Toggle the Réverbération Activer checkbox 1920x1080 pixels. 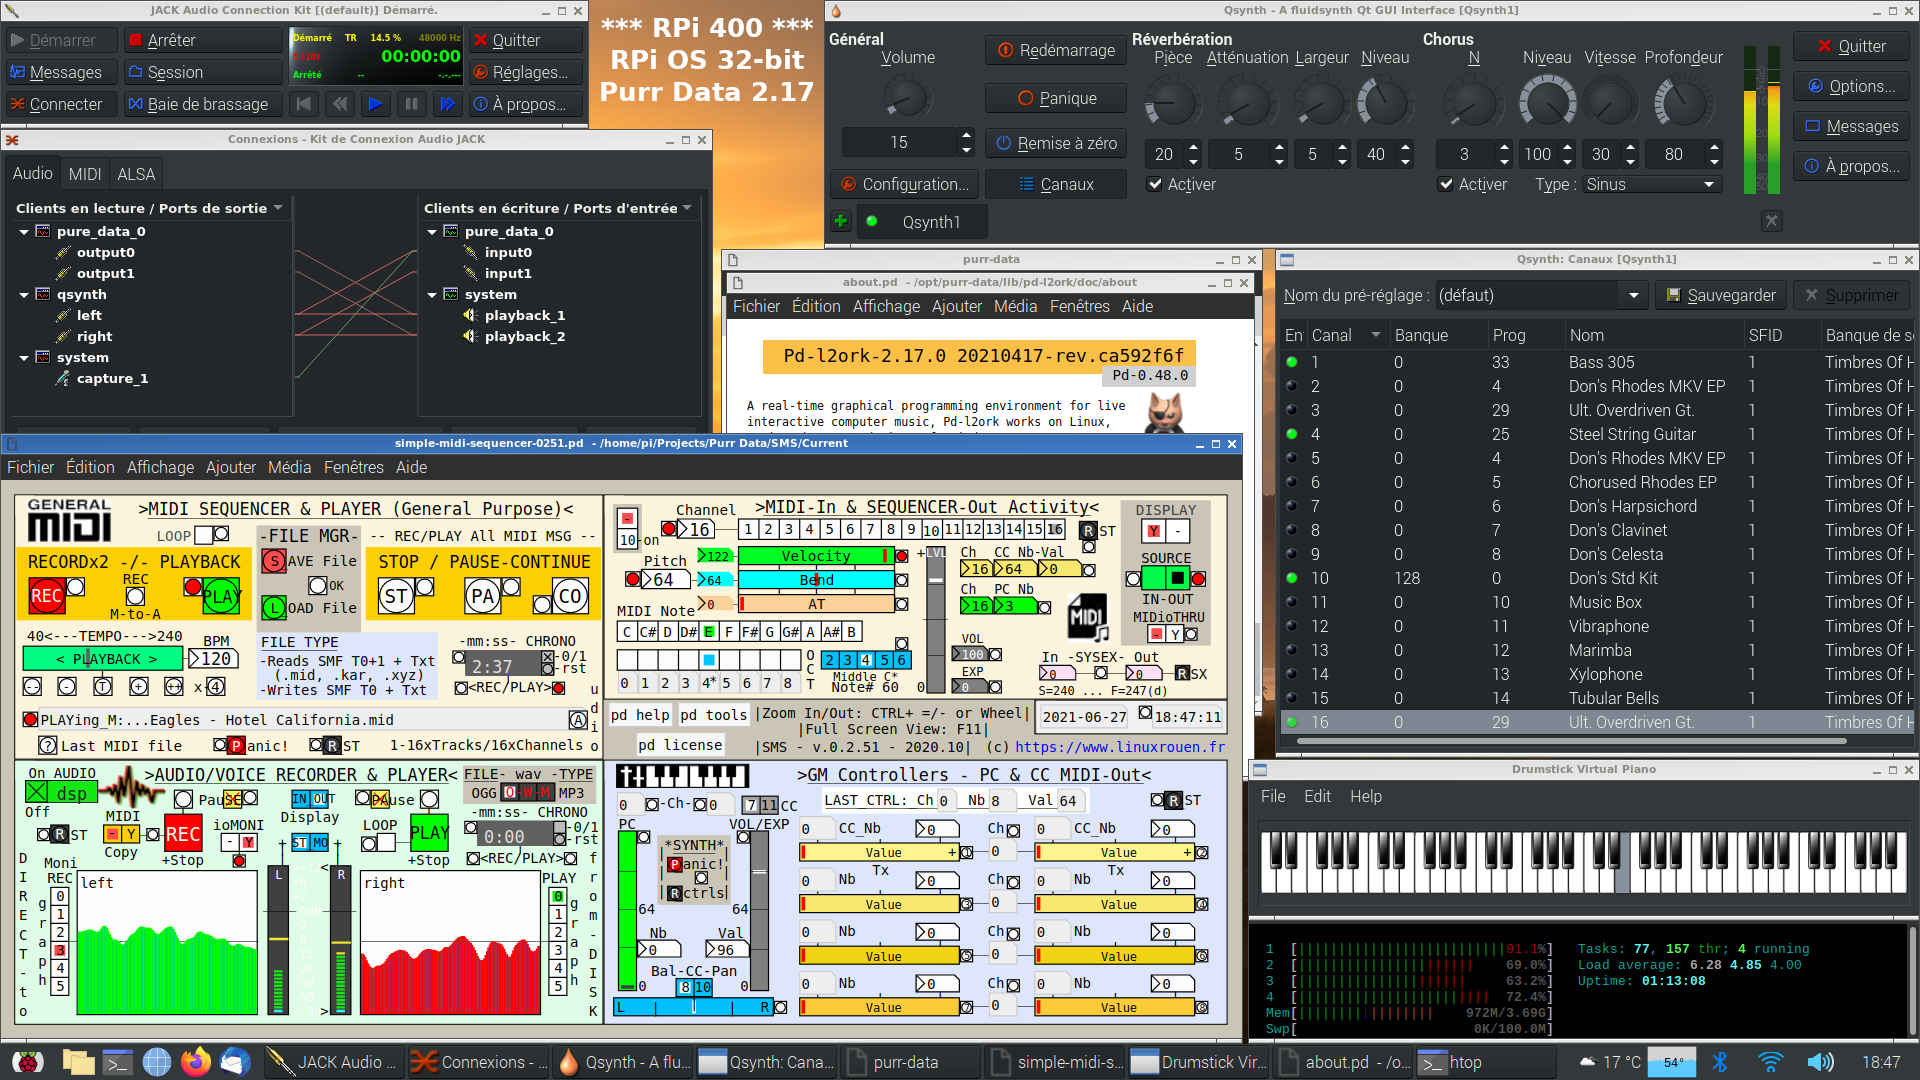tap(1155, 184)
